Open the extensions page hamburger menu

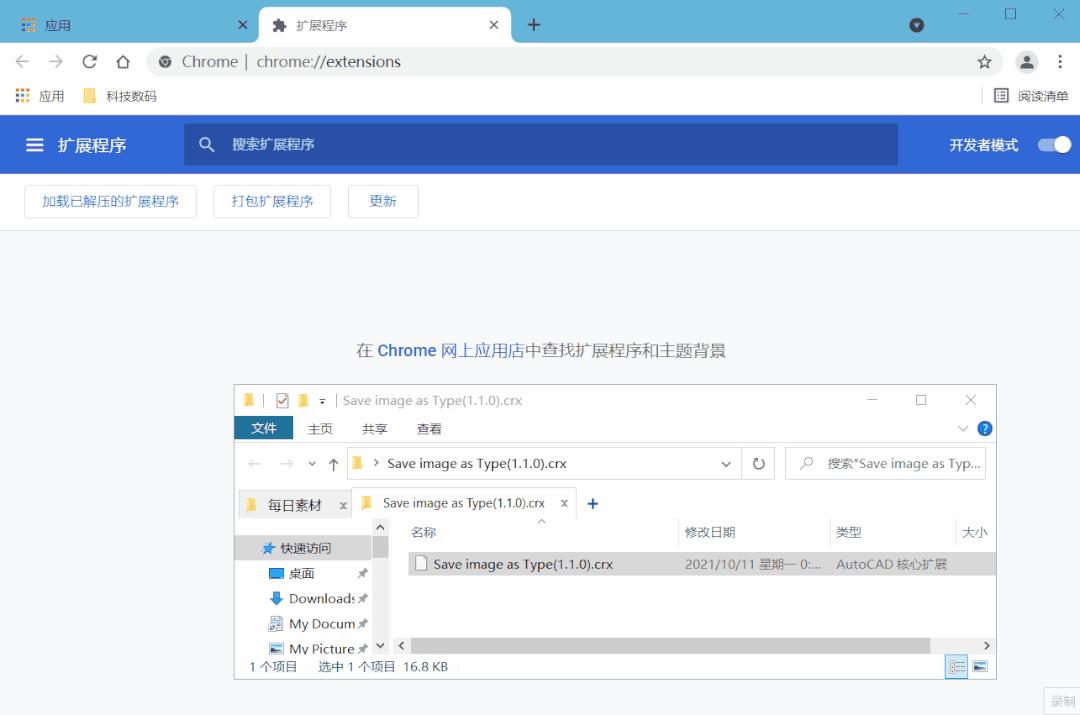coord(37,144)
